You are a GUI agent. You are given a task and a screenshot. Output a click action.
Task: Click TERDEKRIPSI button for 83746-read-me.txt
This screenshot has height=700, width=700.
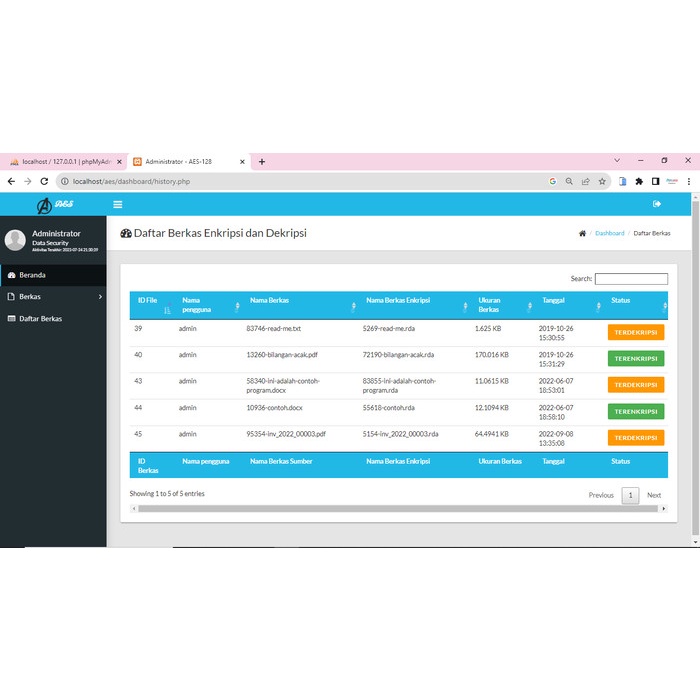[636, 332]
